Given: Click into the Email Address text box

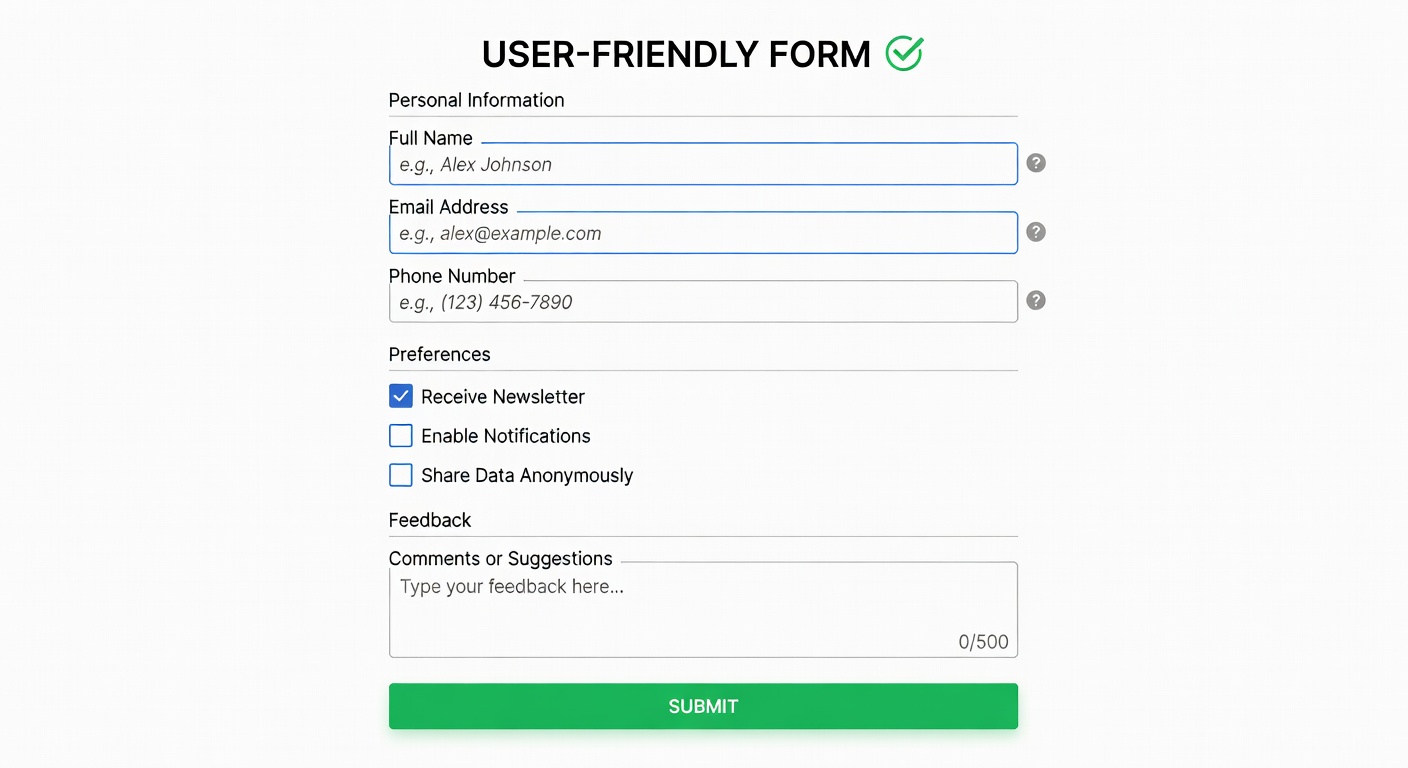Looking at the screenshot, I should 703,234.
